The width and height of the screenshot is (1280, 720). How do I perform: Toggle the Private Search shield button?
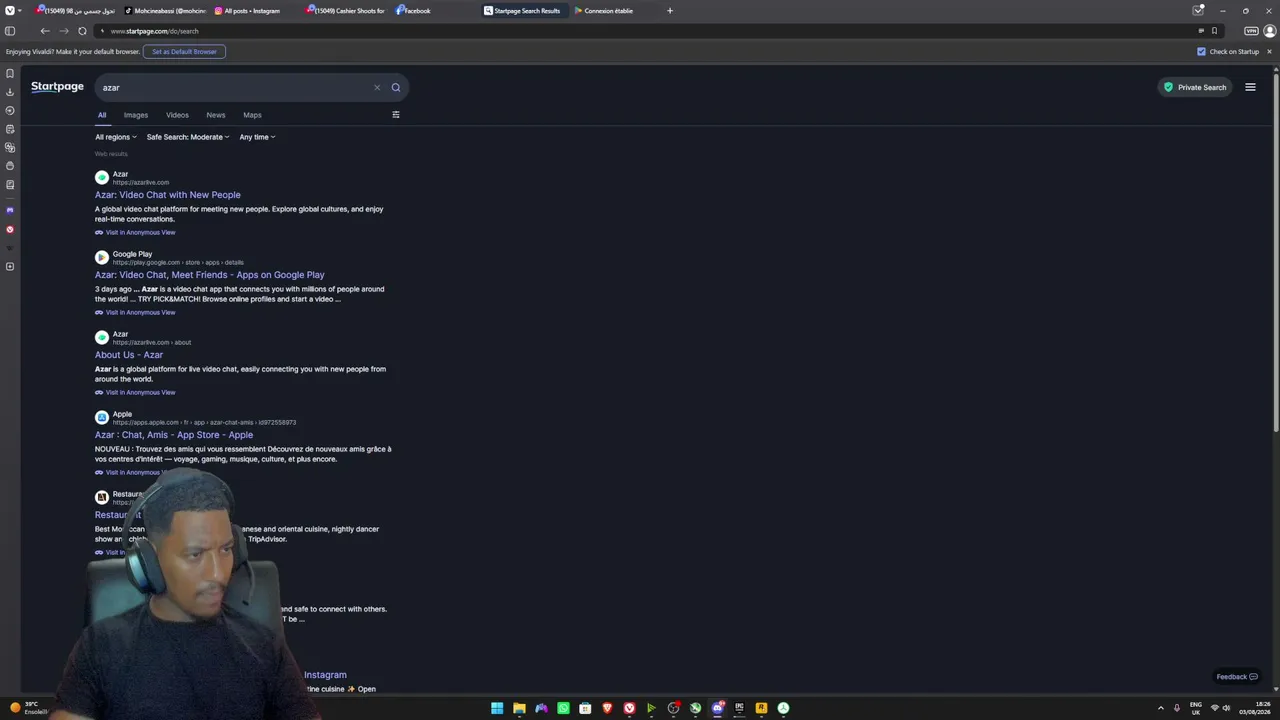(x=1194, y=87)
